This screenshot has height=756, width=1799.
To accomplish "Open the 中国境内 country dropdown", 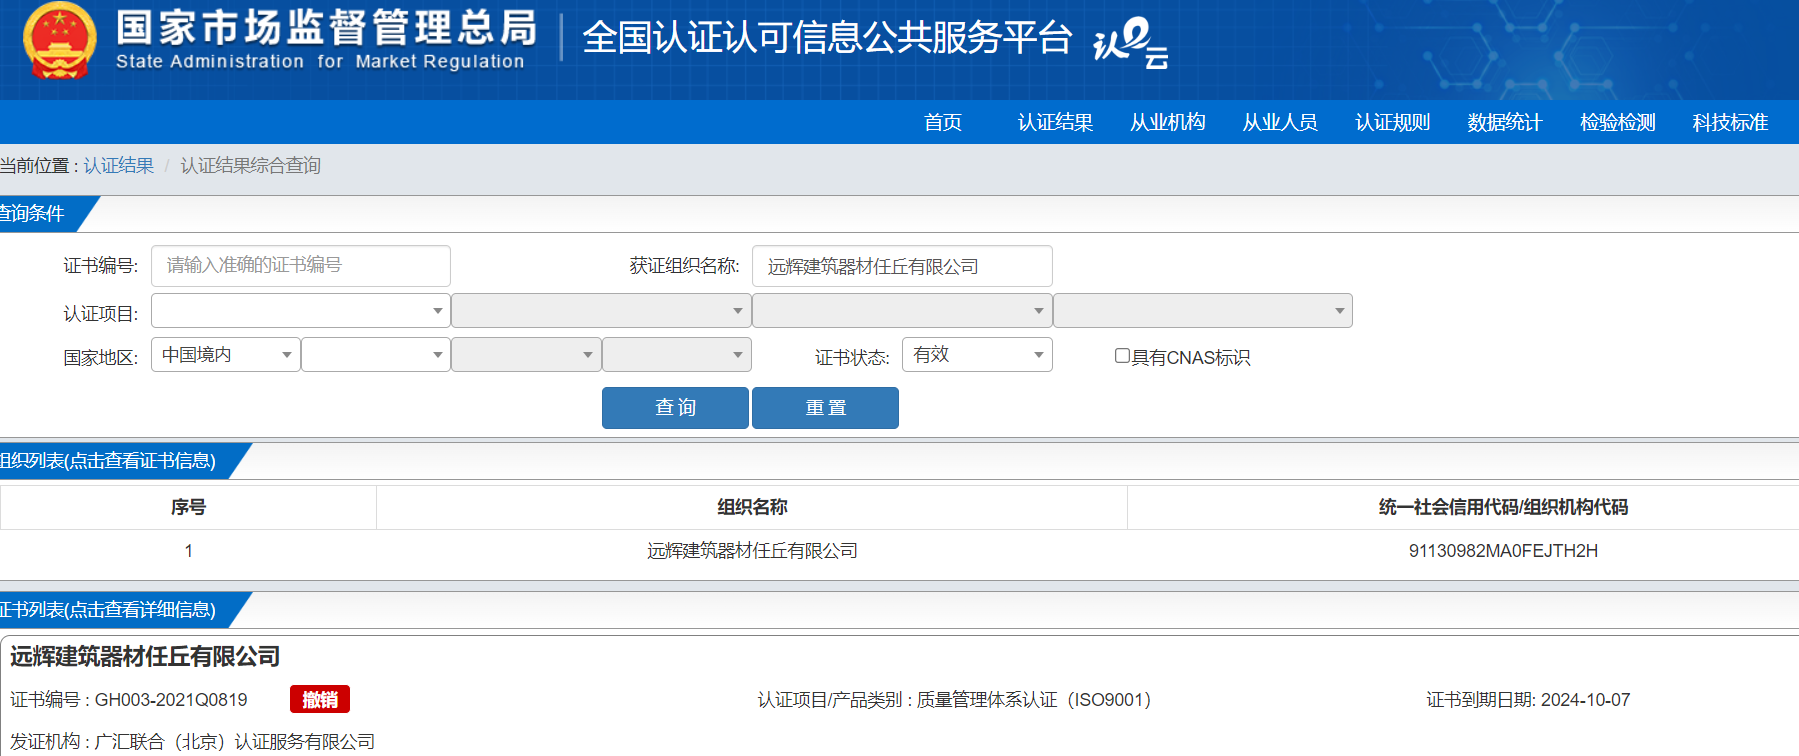I will 226,354.
